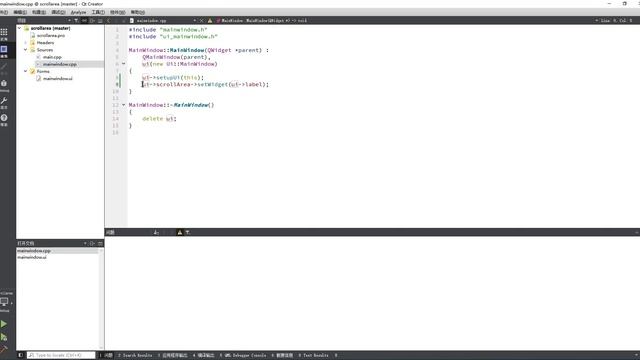The width and height of the screenshot is (640, 360).
Task: Fold the ~MainWindow destructor code block
Action: 124,105
